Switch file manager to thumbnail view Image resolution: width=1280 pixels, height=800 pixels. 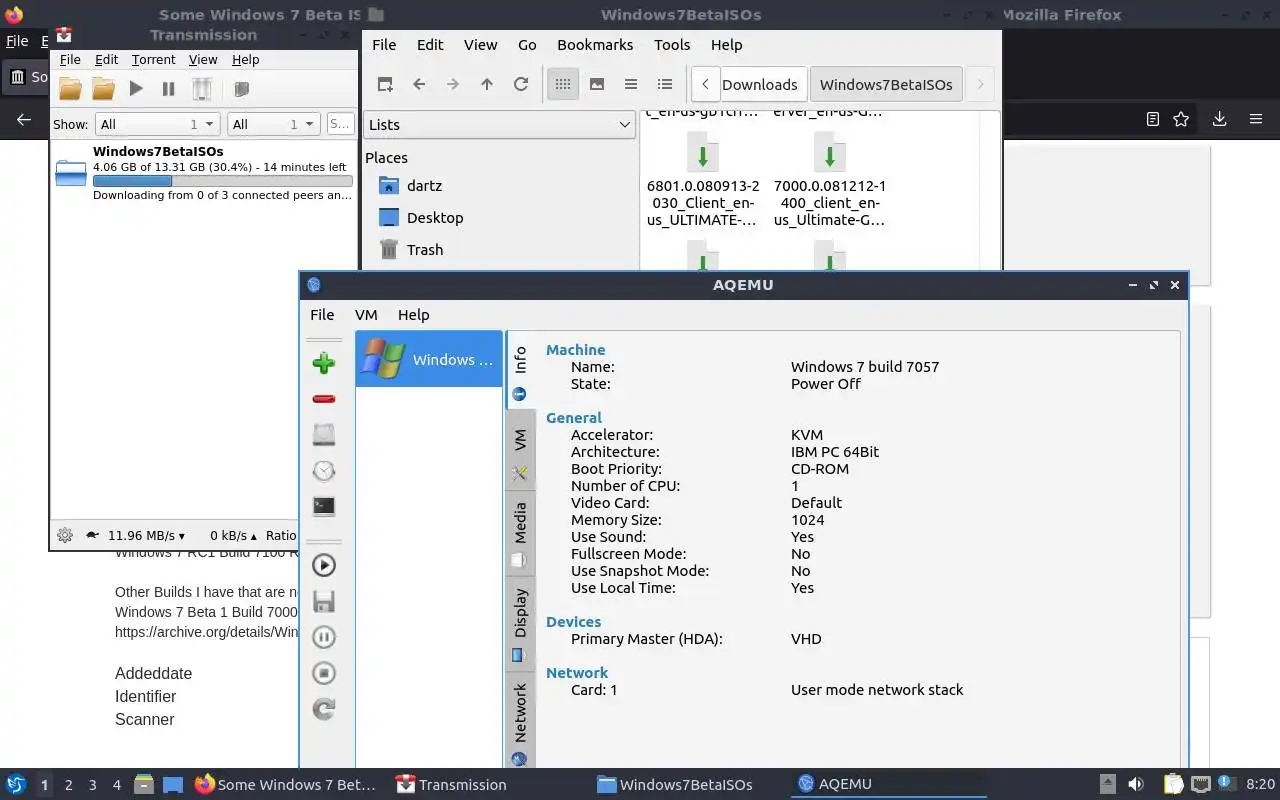pos(597,84)
